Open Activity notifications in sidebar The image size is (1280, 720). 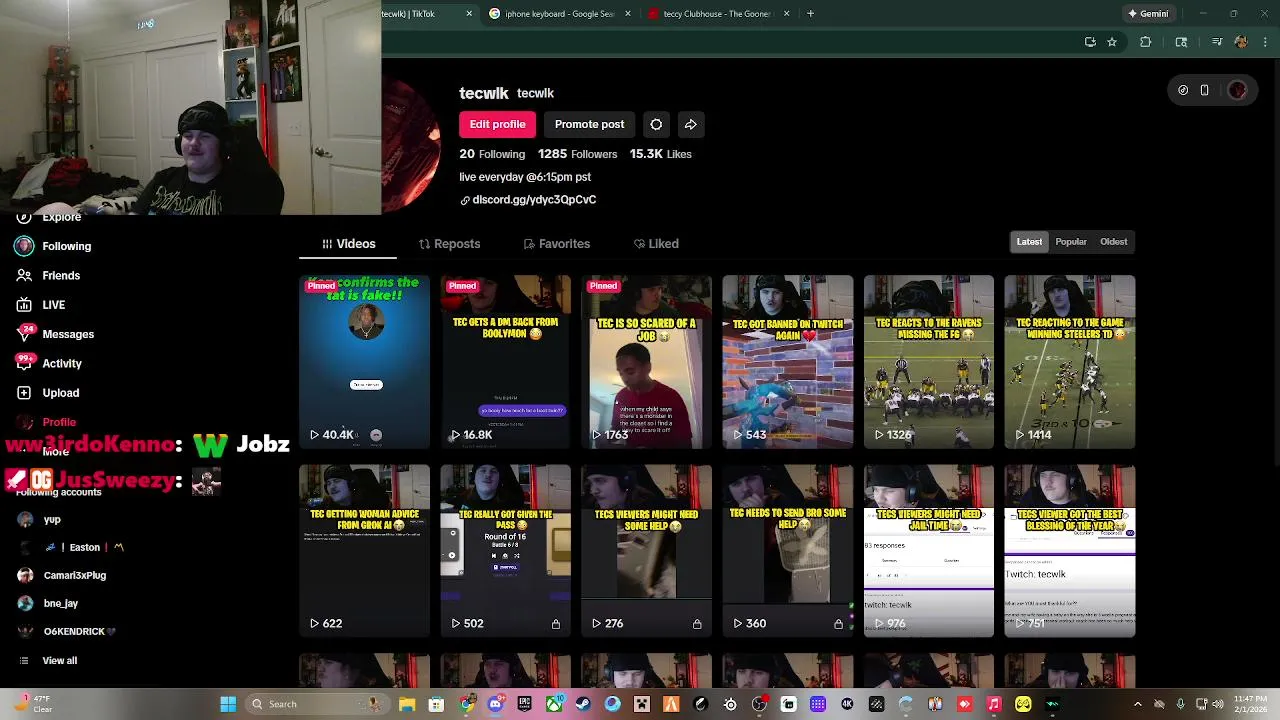click(x=49, y=363)
